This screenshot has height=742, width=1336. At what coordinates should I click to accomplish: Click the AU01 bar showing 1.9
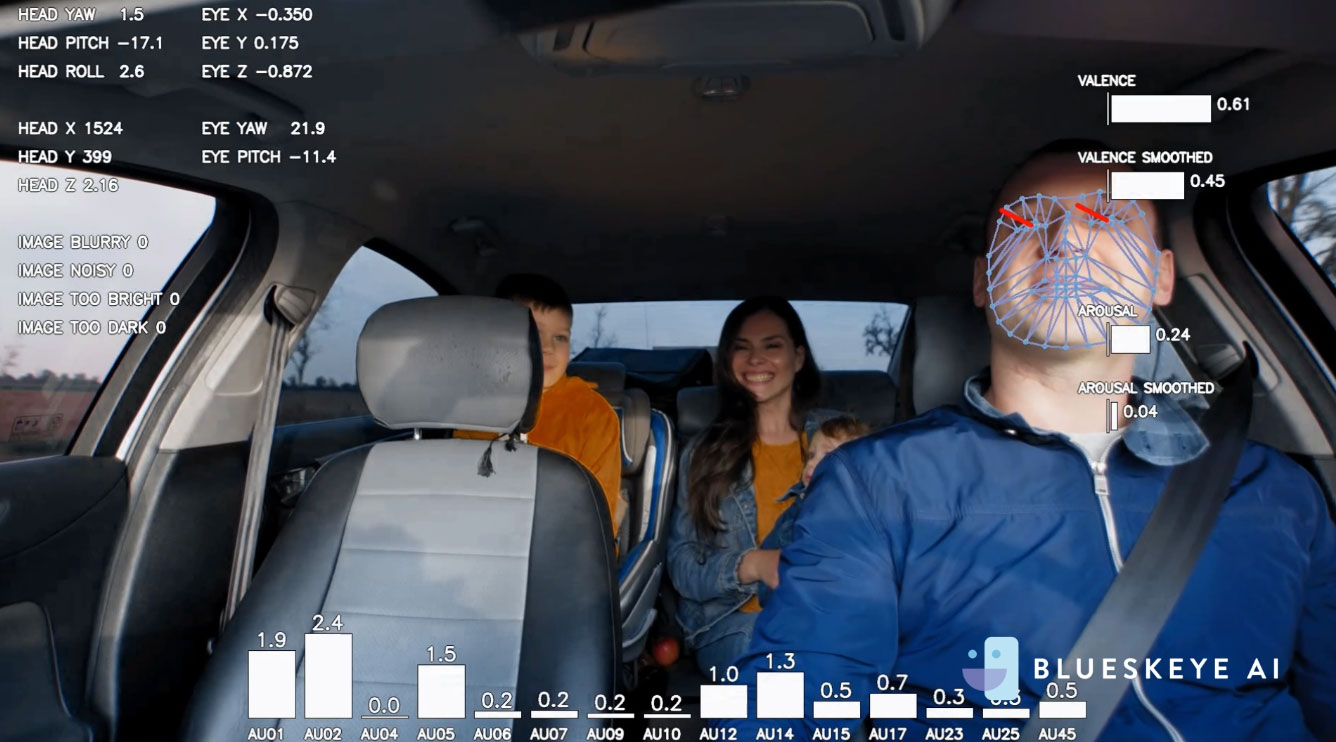click(271, 684)
